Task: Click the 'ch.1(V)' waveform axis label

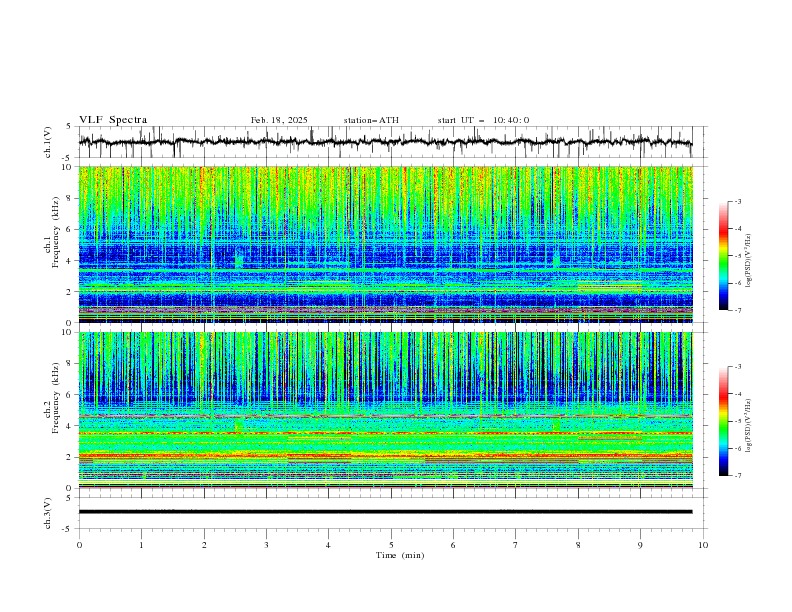Action: tap(48, 142)
